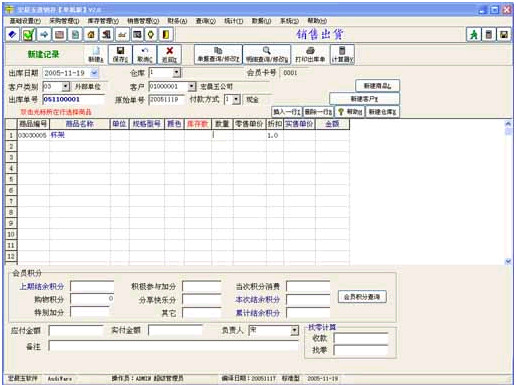Viewport: 516px width, 385px height.
Task: Expand the 仓库 warehouse dropdown
Action: (x=177, y=72)
